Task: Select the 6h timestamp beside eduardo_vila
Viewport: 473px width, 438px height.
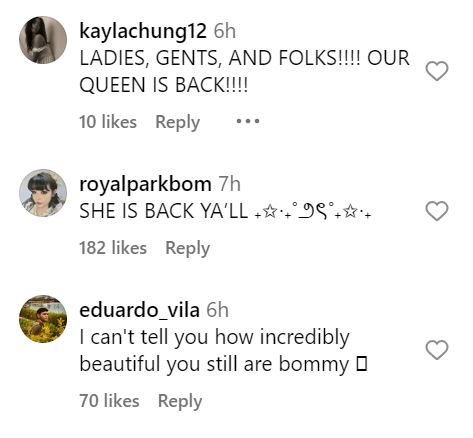Action: 217,310
